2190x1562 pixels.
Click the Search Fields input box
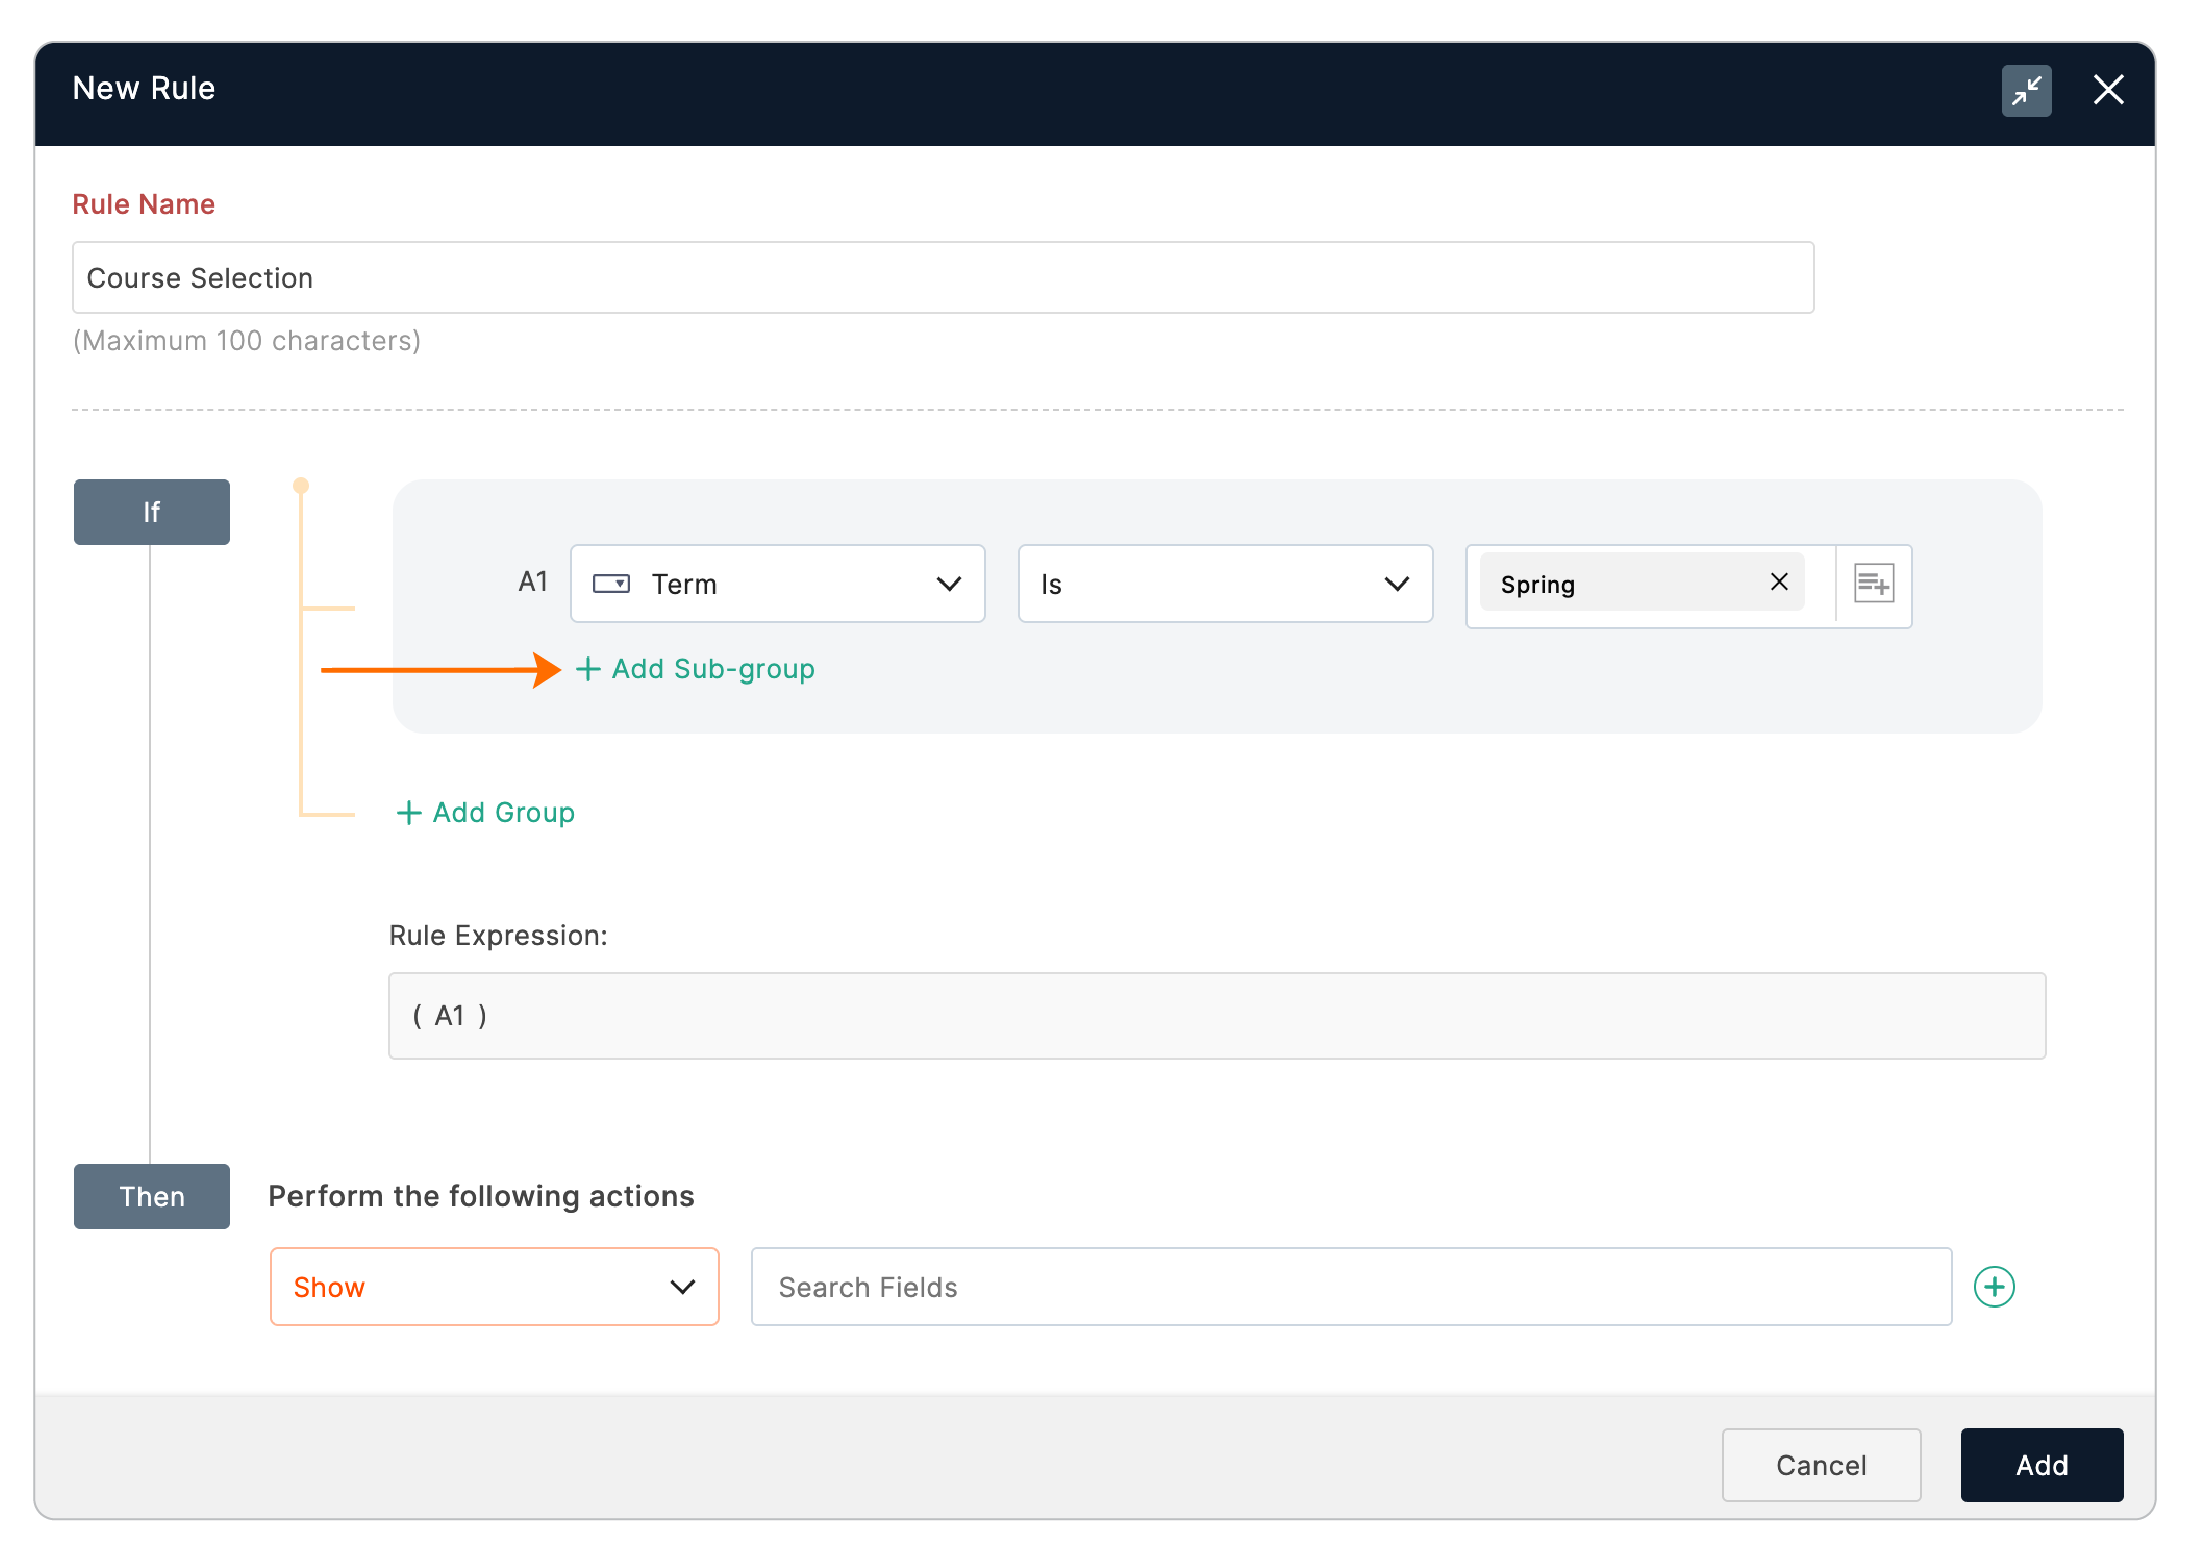coord(1350,1287)
